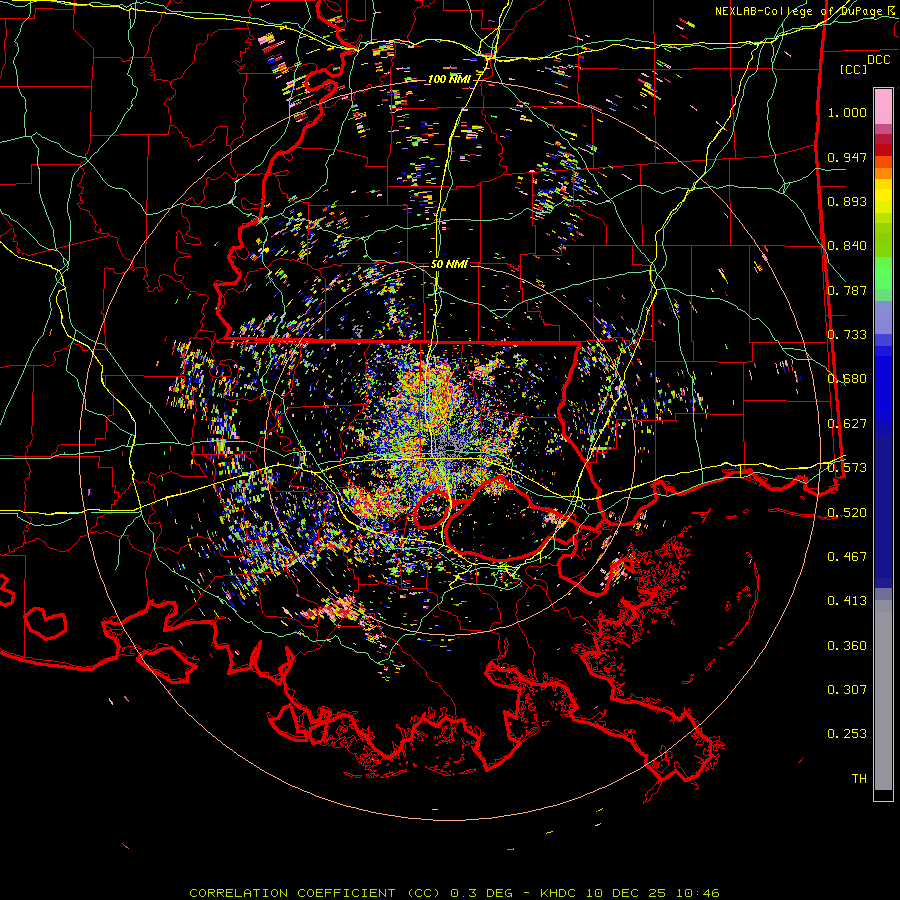Click the 0.467 scale value
Viewport: 900px width, 900px height.
847,557
